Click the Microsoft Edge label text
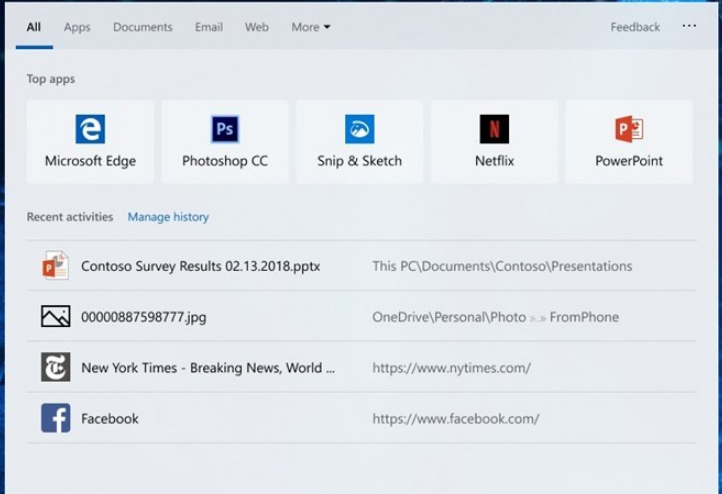The height and width of the screenshot is (494, 722). coord(90,161)
